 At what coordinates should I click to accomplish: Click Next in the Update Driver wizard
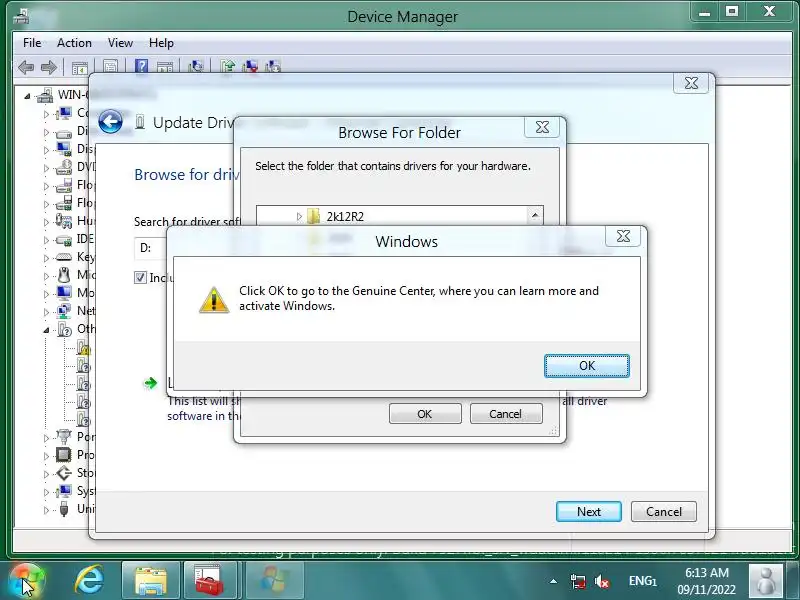pos(589,511)
